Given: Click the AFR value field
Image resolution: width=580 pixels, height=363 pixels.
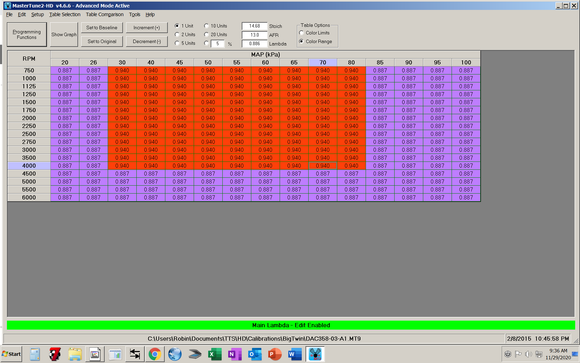Looking at the screenshot, I should tap(254, 35).
